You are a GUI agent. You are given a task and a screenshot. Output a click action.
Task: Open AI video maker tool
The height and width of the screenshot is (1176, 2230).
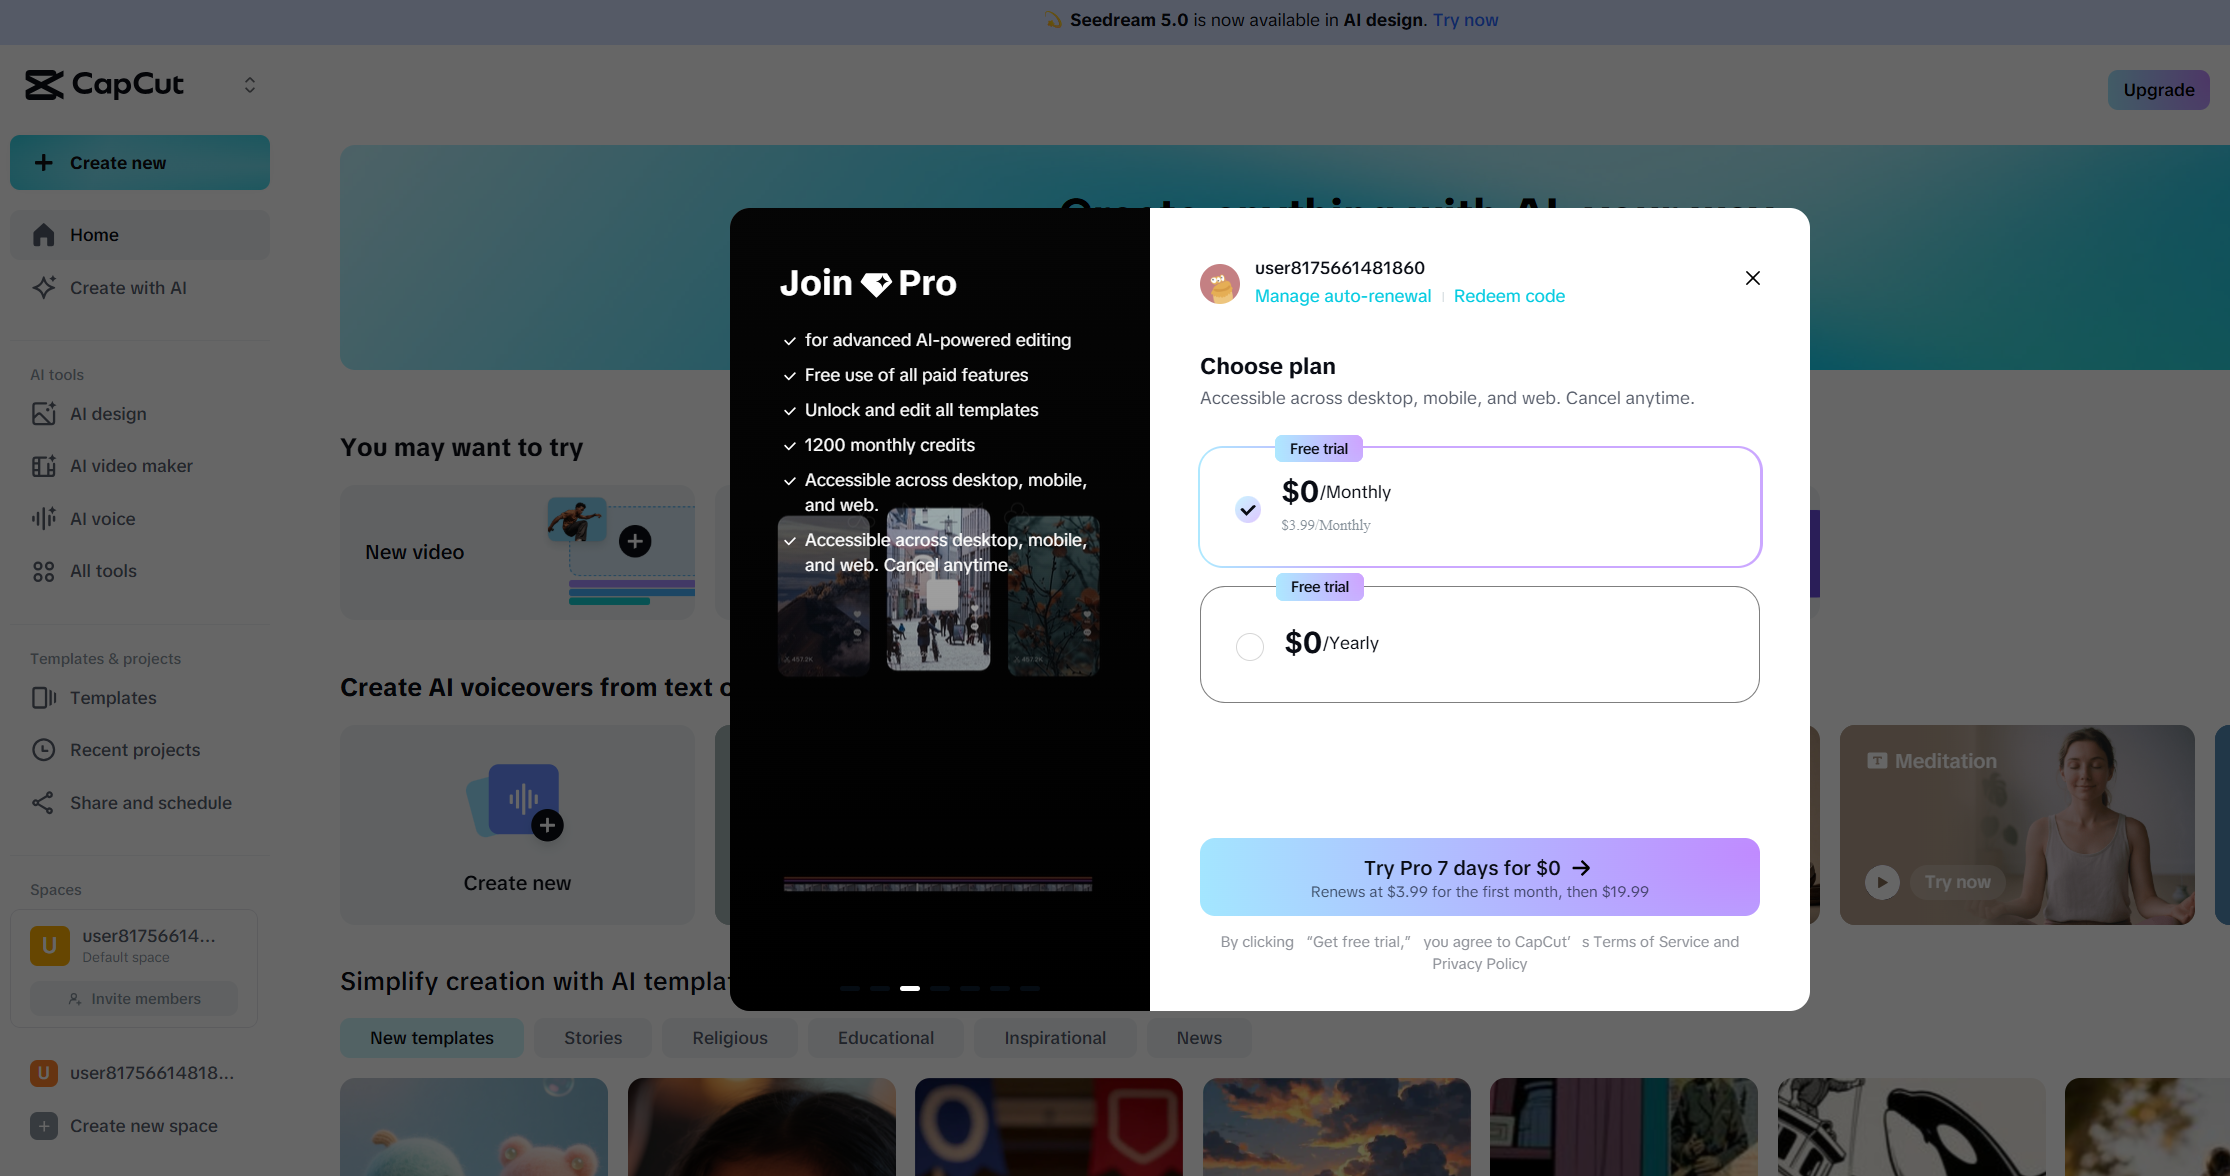click(130, 466)
